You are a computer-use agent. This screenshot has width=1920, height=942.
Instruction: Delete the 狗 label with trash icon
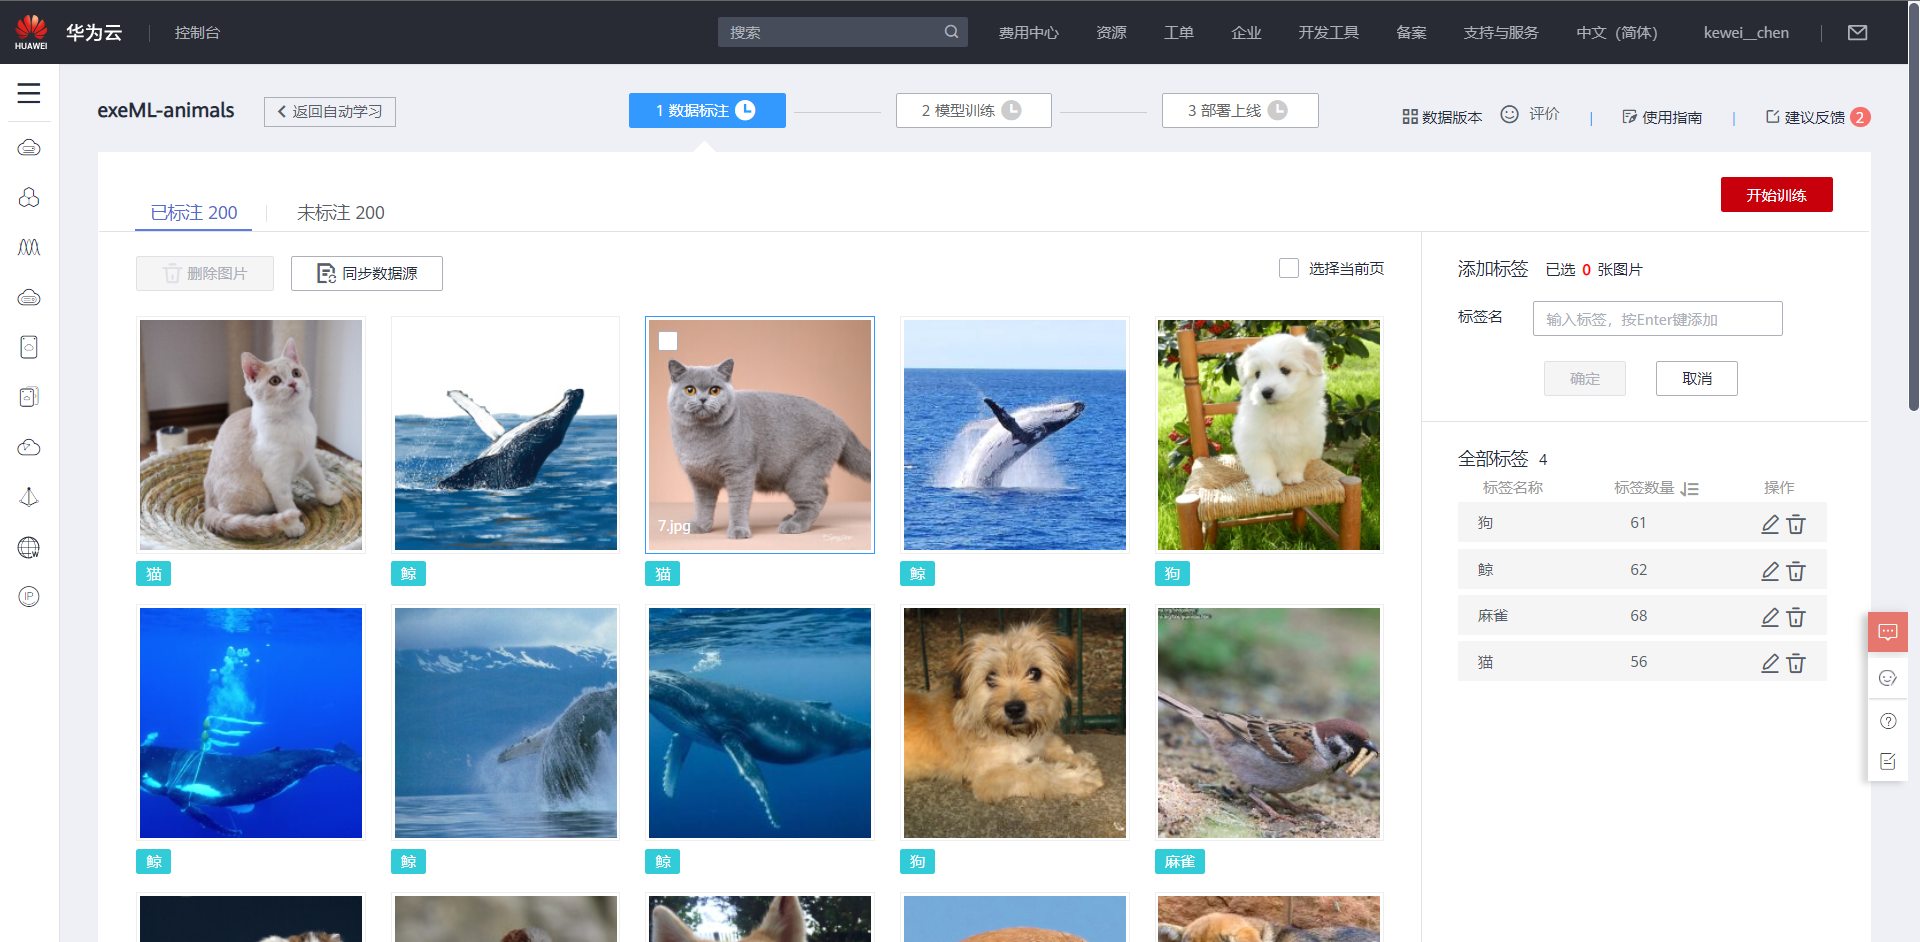coord(1796,524)
